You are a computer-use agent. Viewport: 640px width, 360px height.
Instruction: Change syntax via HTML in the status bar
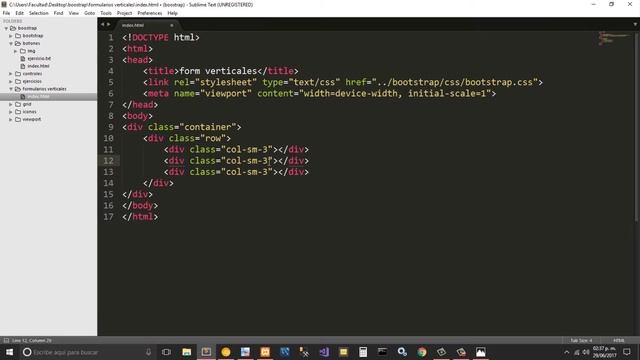pos(618,340)
